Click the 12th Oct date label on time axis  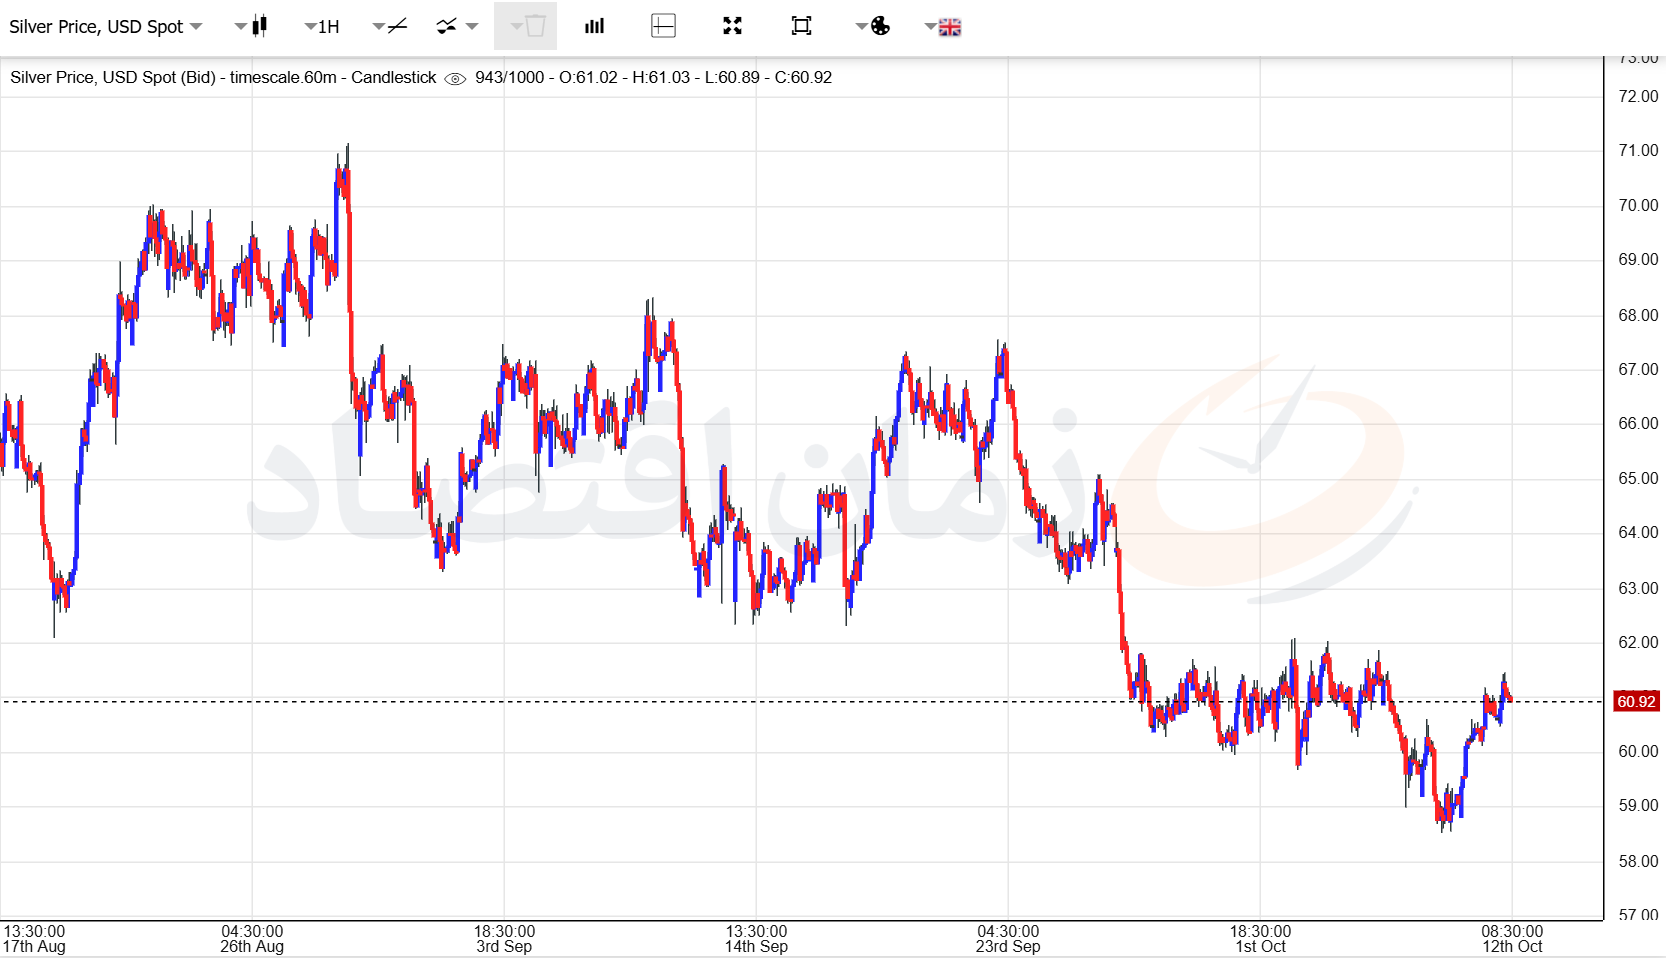pos(1512,946)
